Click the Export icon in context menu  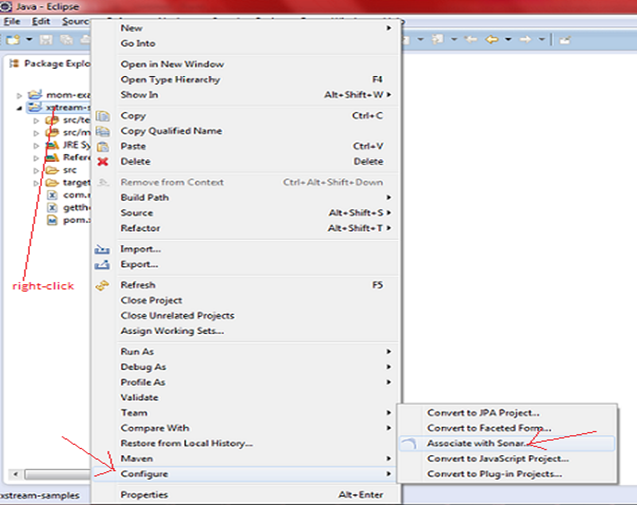(102, 264)
